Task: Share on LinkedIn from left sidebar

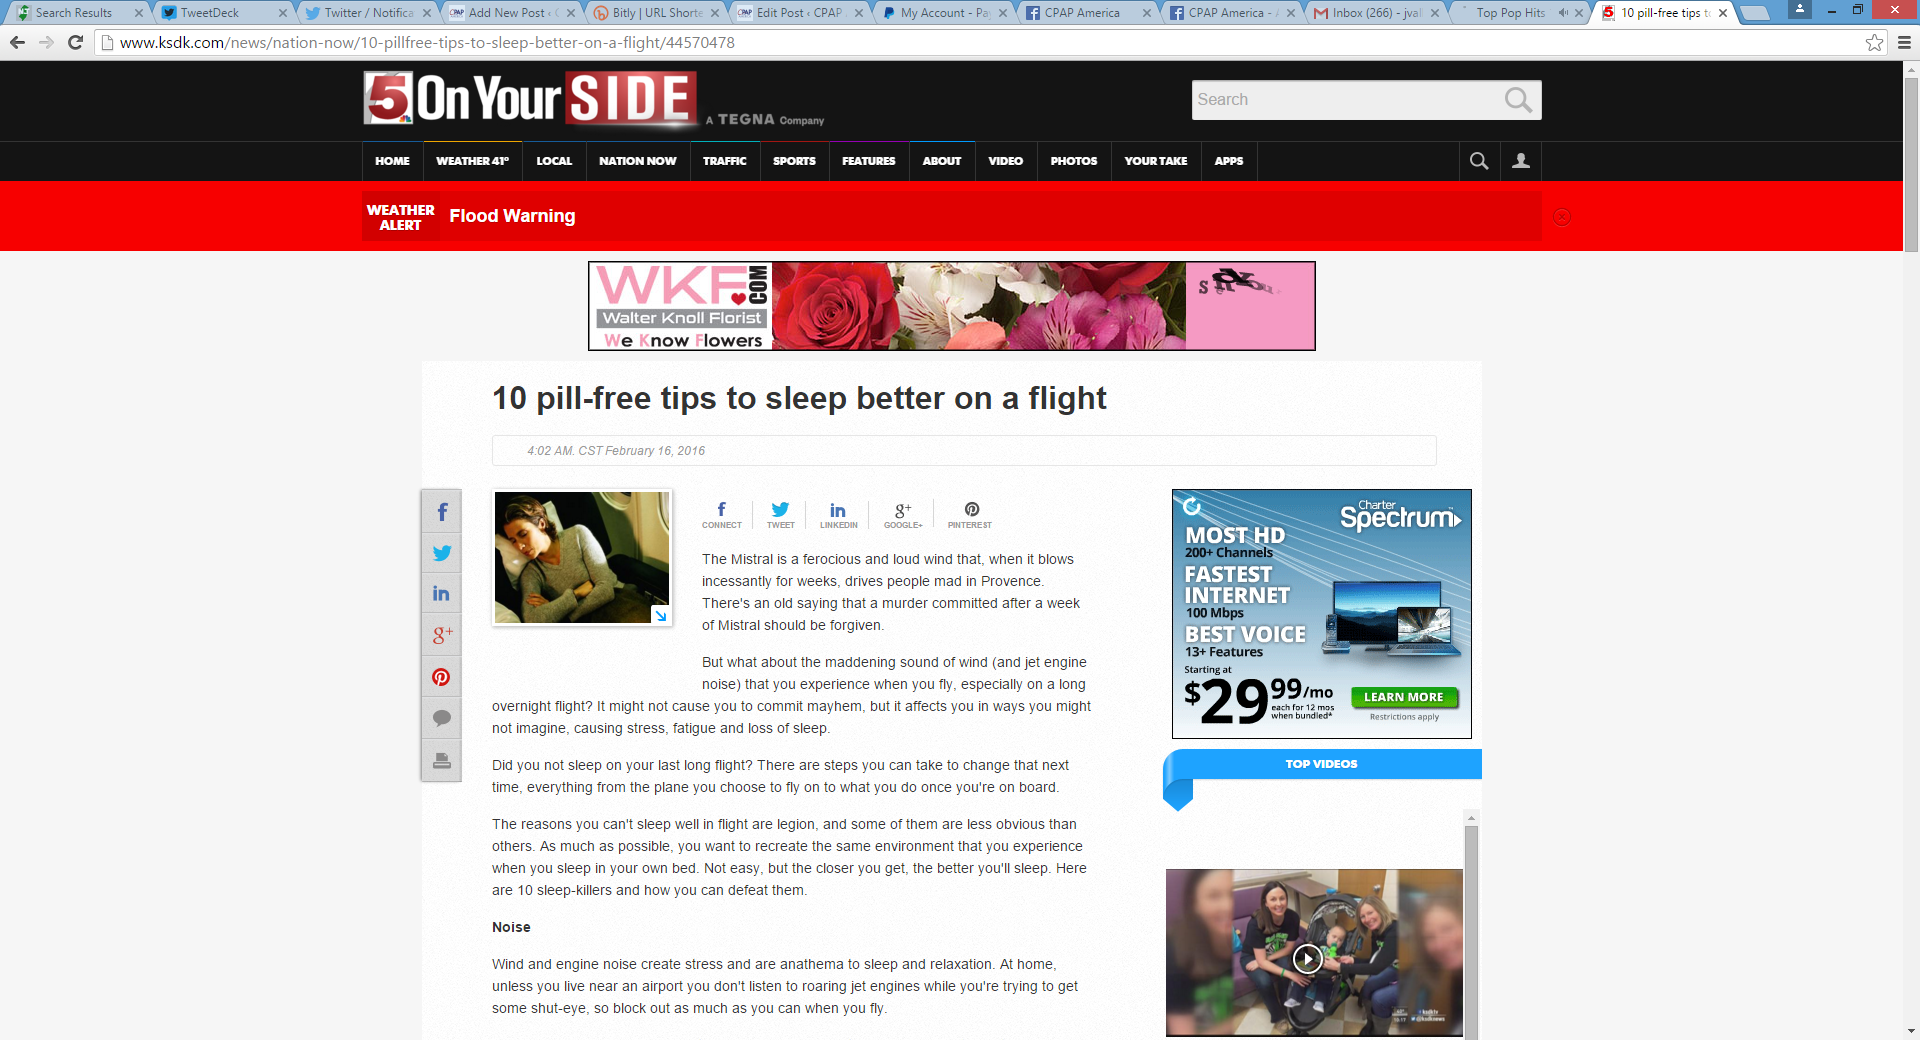Action: click(x=441, y=594)
